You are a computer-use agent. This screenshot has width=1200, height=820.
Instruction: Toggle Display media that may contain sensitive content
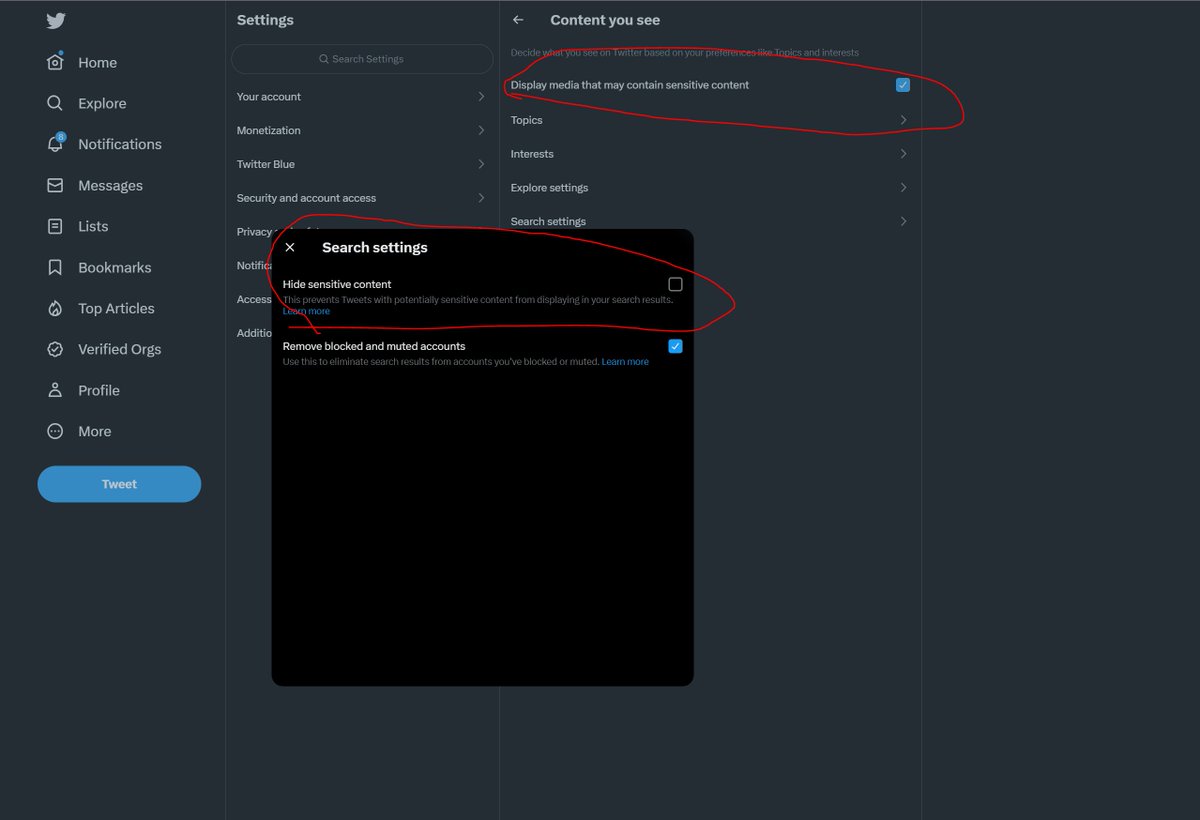tap(903, 85)
